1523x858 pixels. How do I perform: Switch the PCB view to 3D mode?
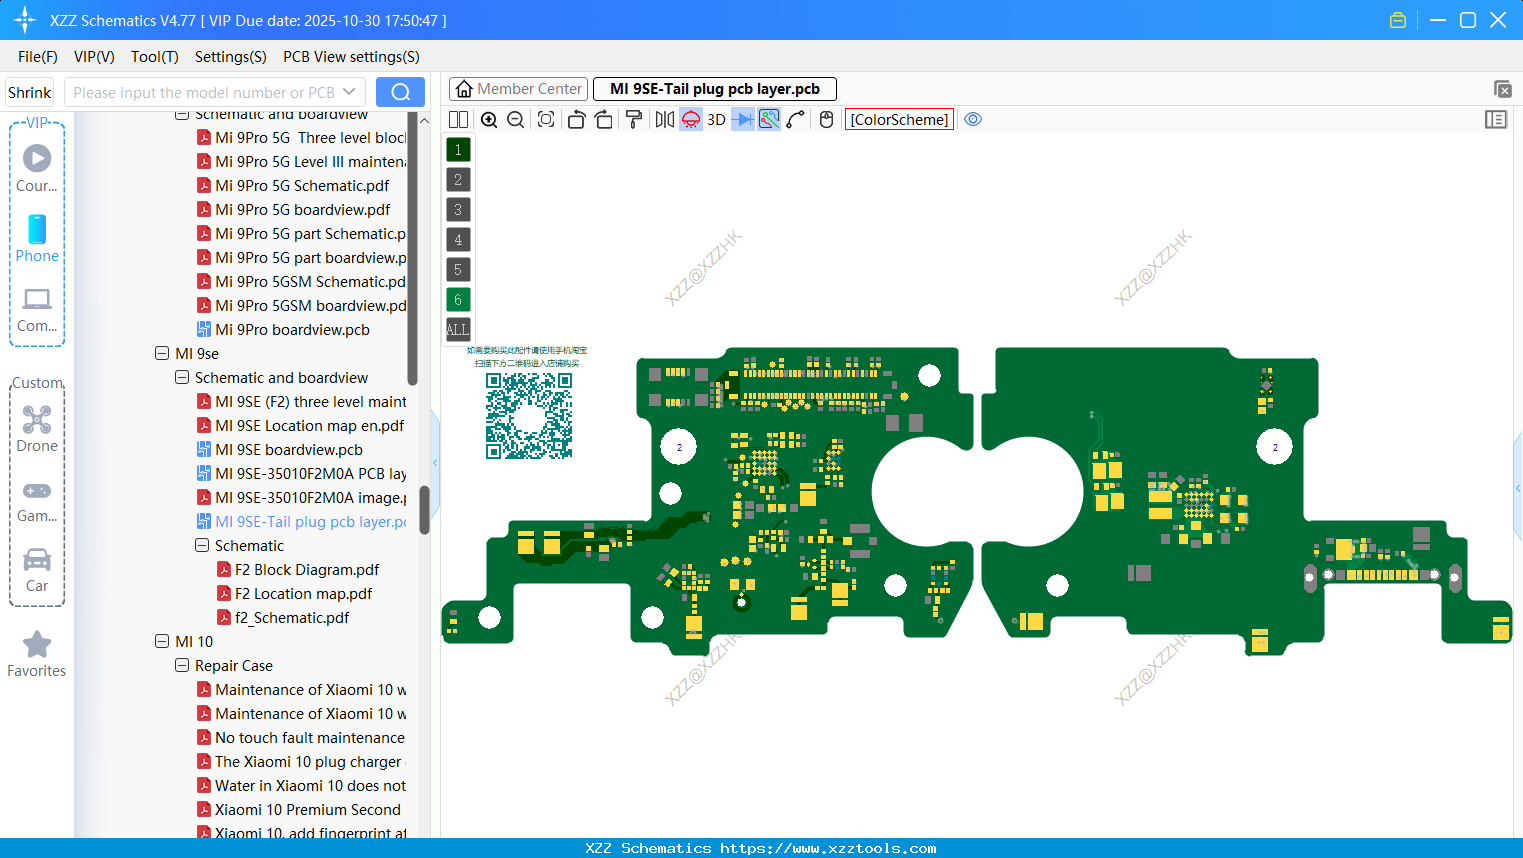pos(716,119)
